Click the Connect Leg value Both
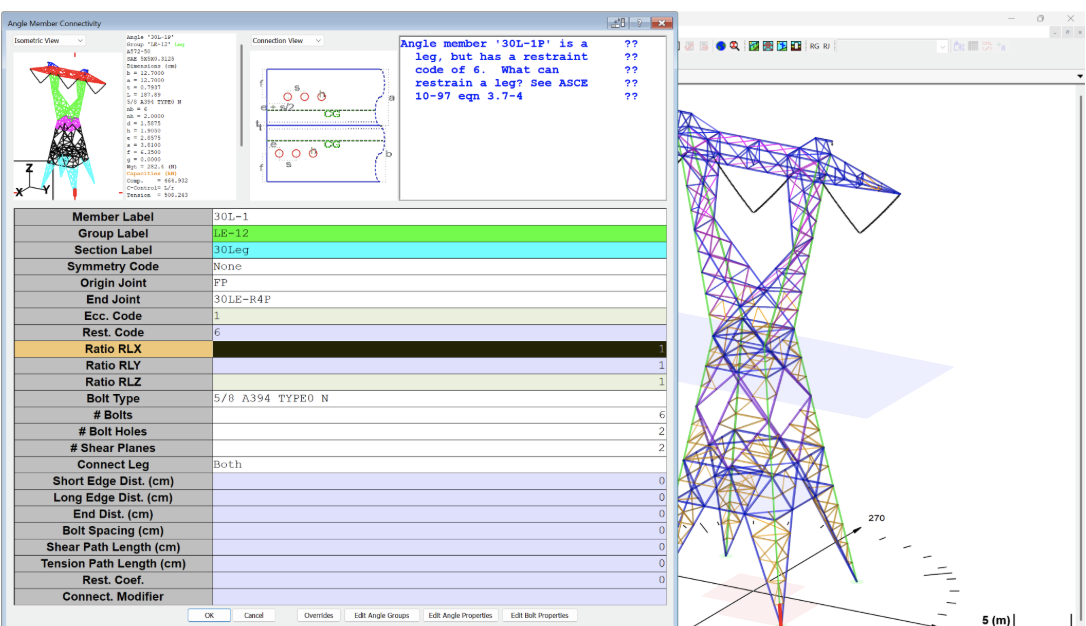 pyautogui.click(x=439, y=465)
